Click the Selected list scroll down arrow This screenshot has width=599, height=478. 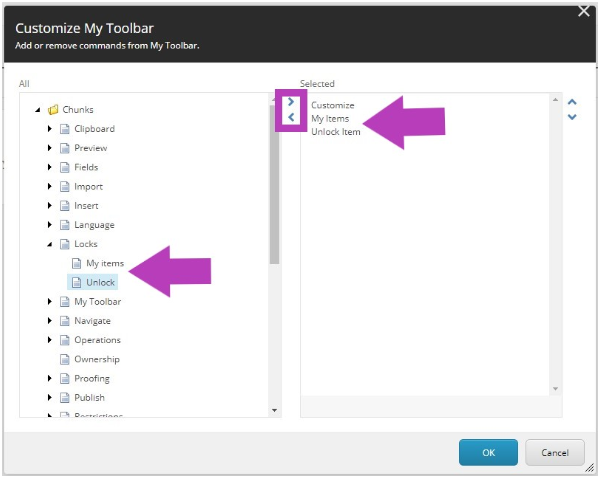[555, 389]
